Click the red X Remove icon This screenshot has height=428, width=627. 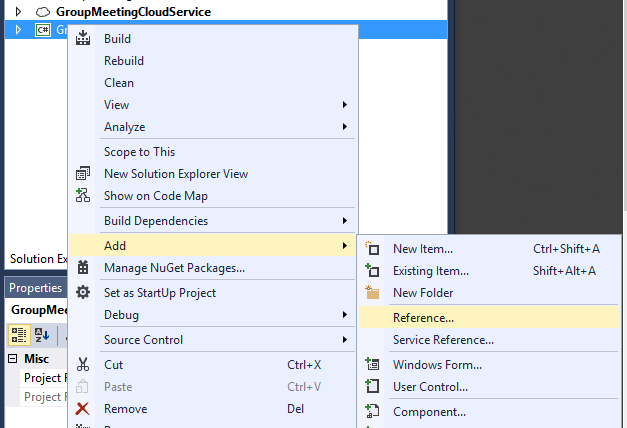[x=83, y=409]
